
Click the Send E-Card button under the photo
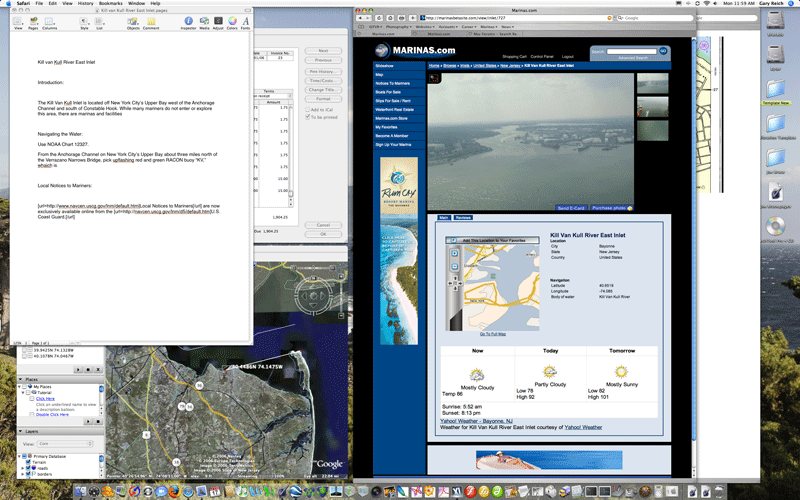pyautogui.click(x=571, y=208)
